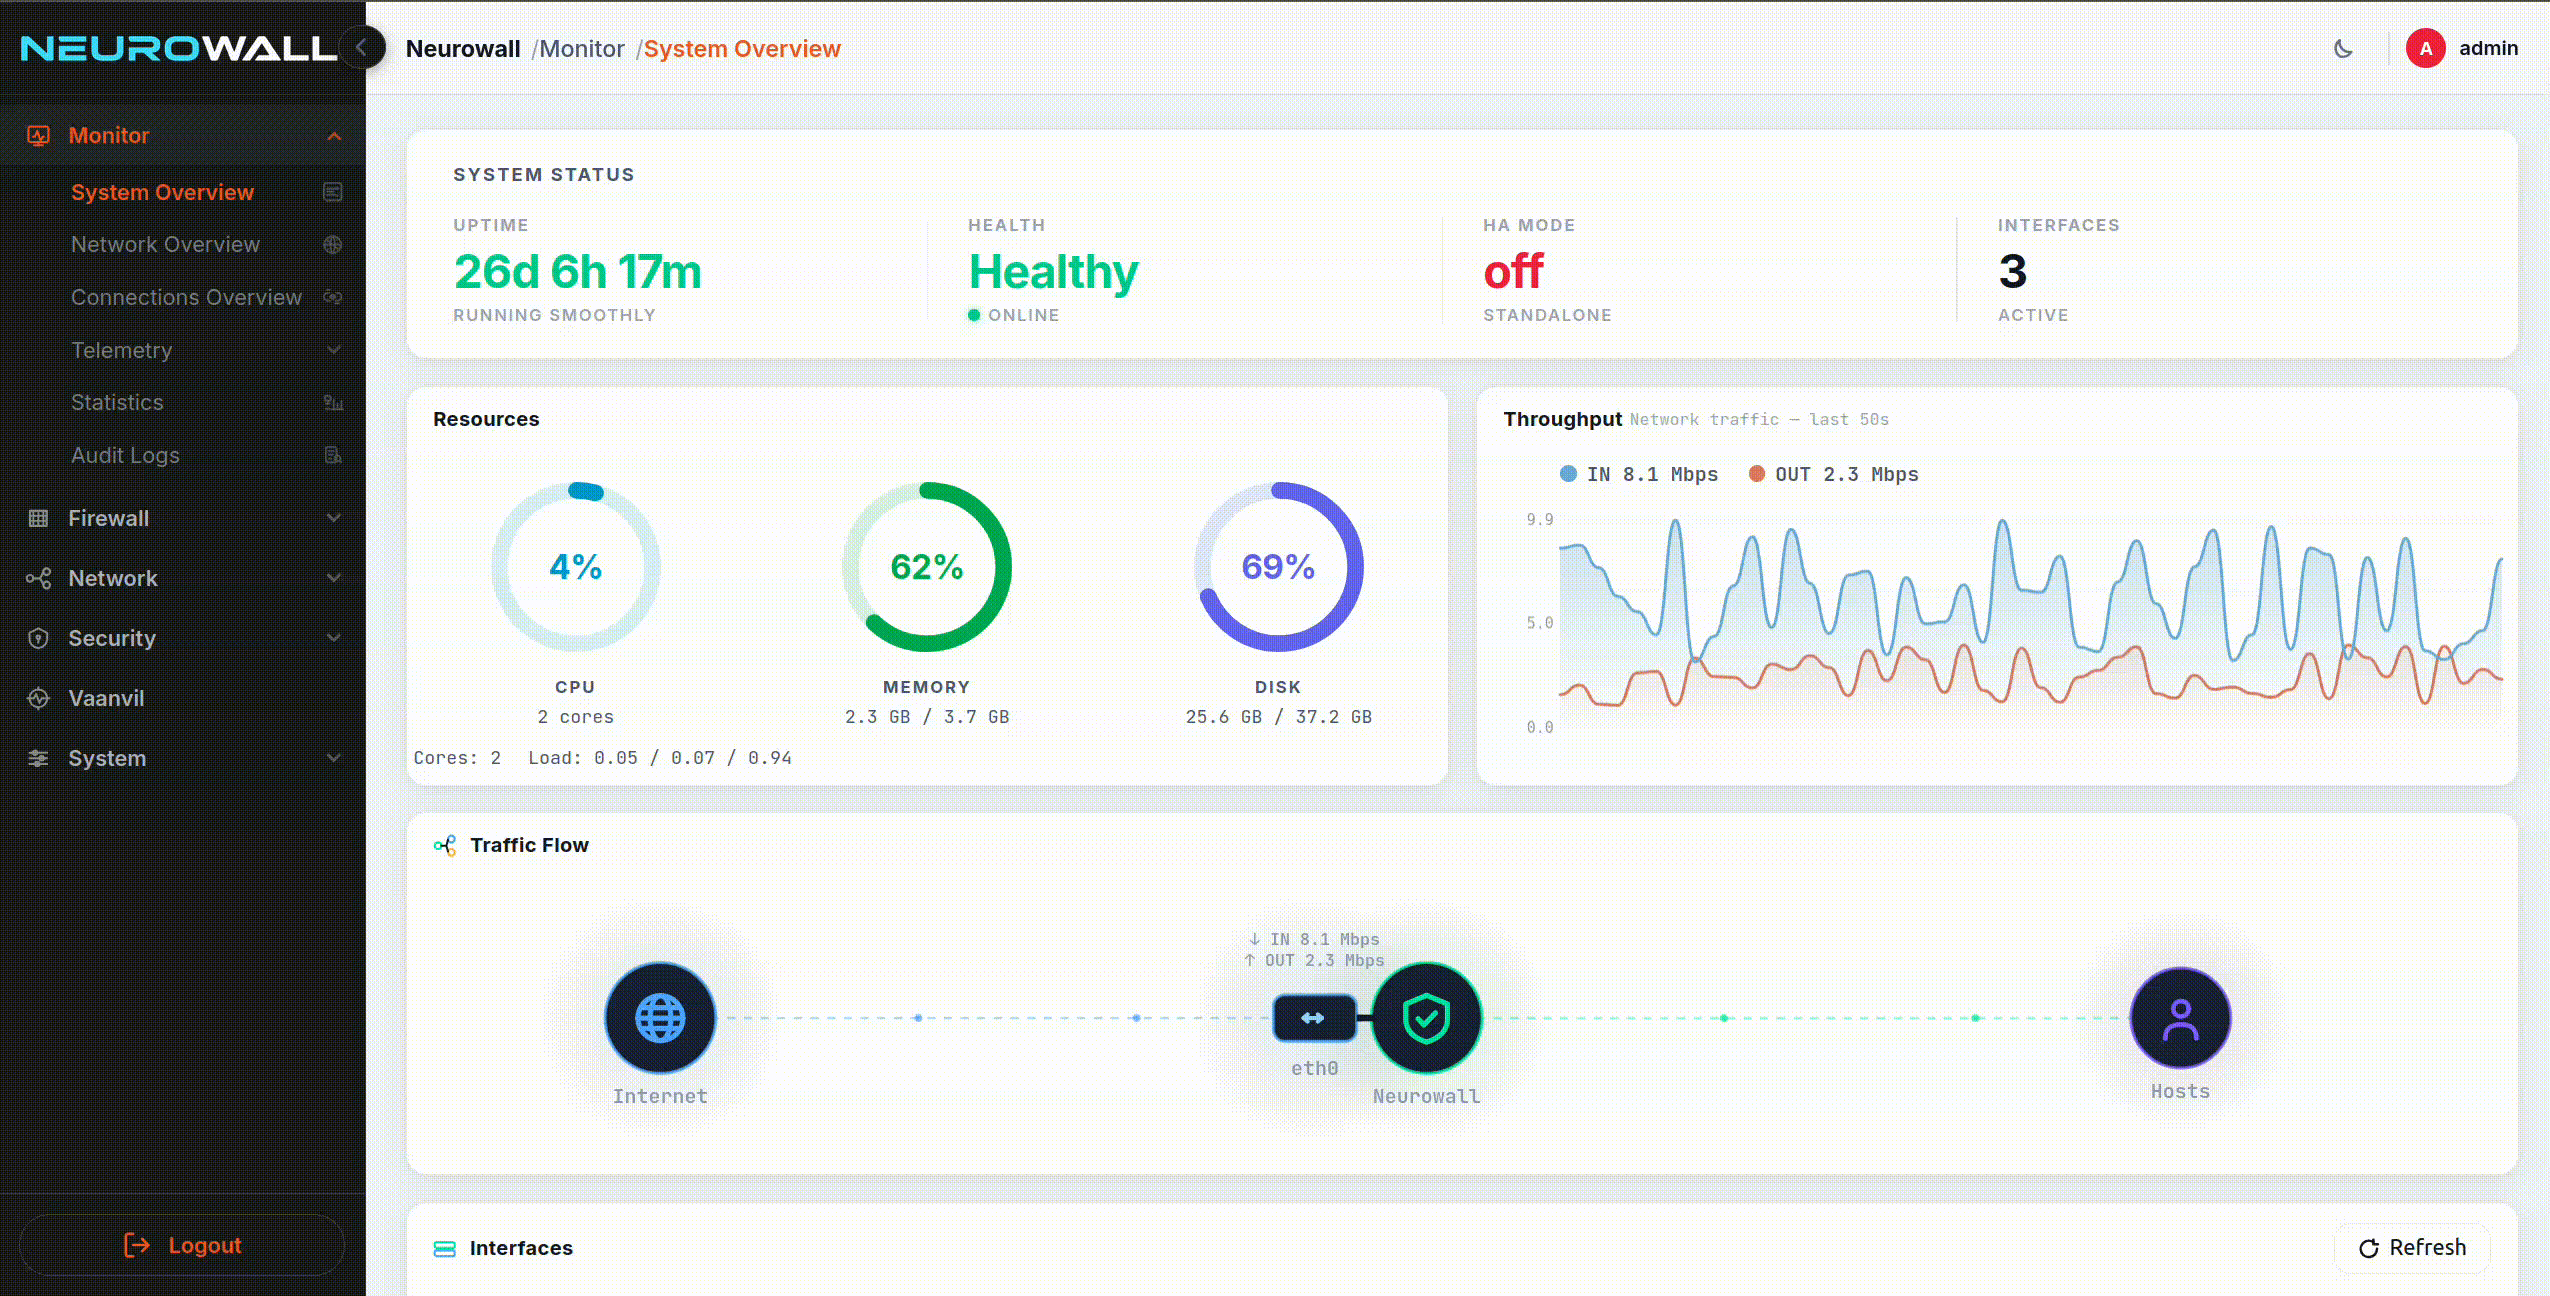
Task: Collapse the Monitor menu section
Action: (x=334, y=136)
